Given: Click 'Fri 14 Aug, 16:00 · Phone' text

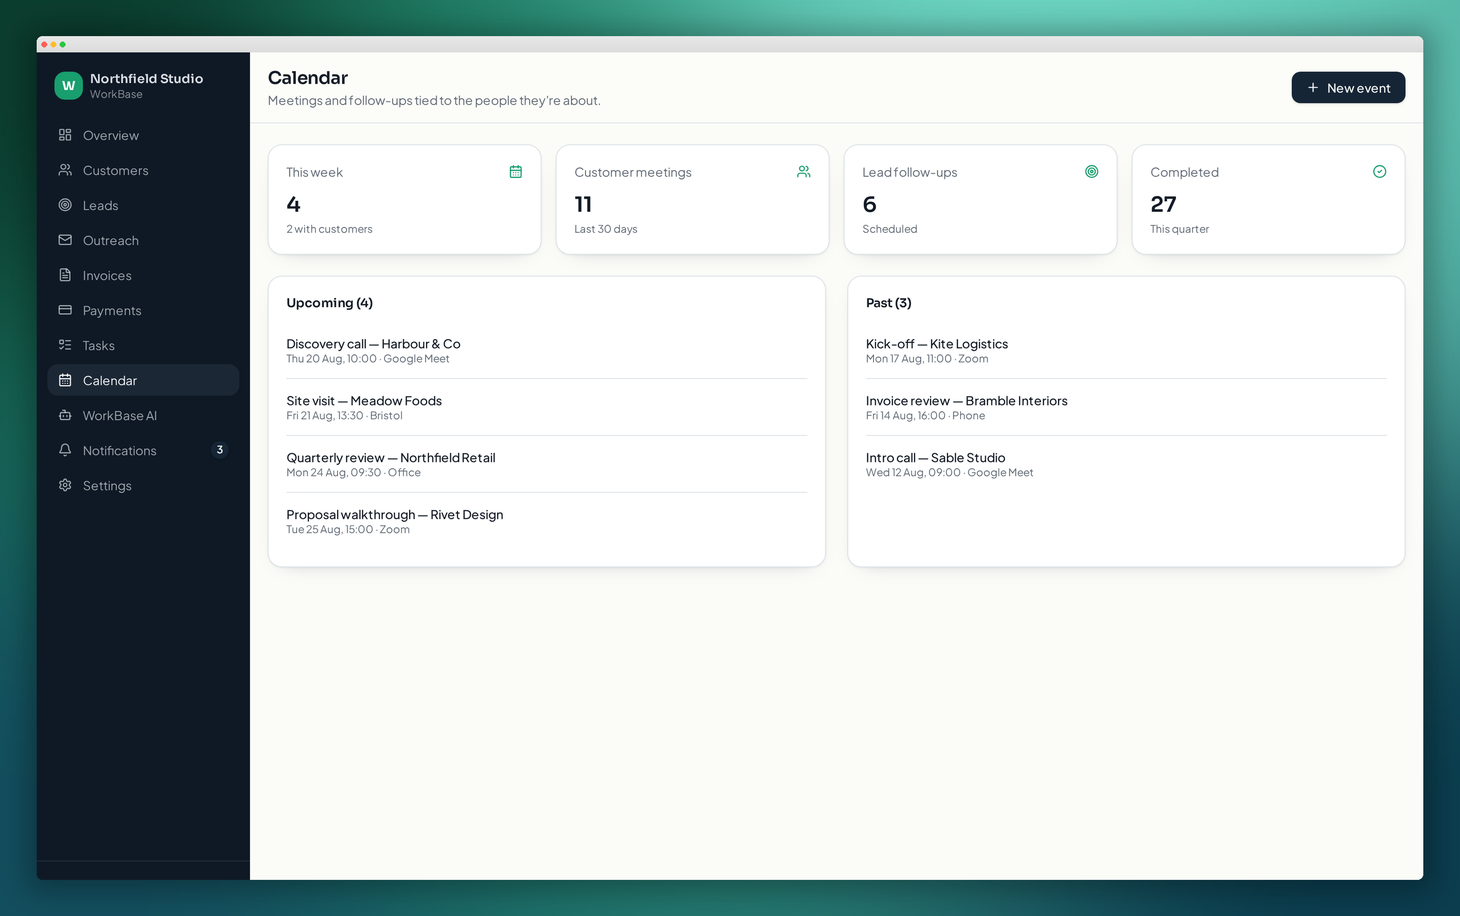Looking at the screenshot, I should tap(925, 416).
